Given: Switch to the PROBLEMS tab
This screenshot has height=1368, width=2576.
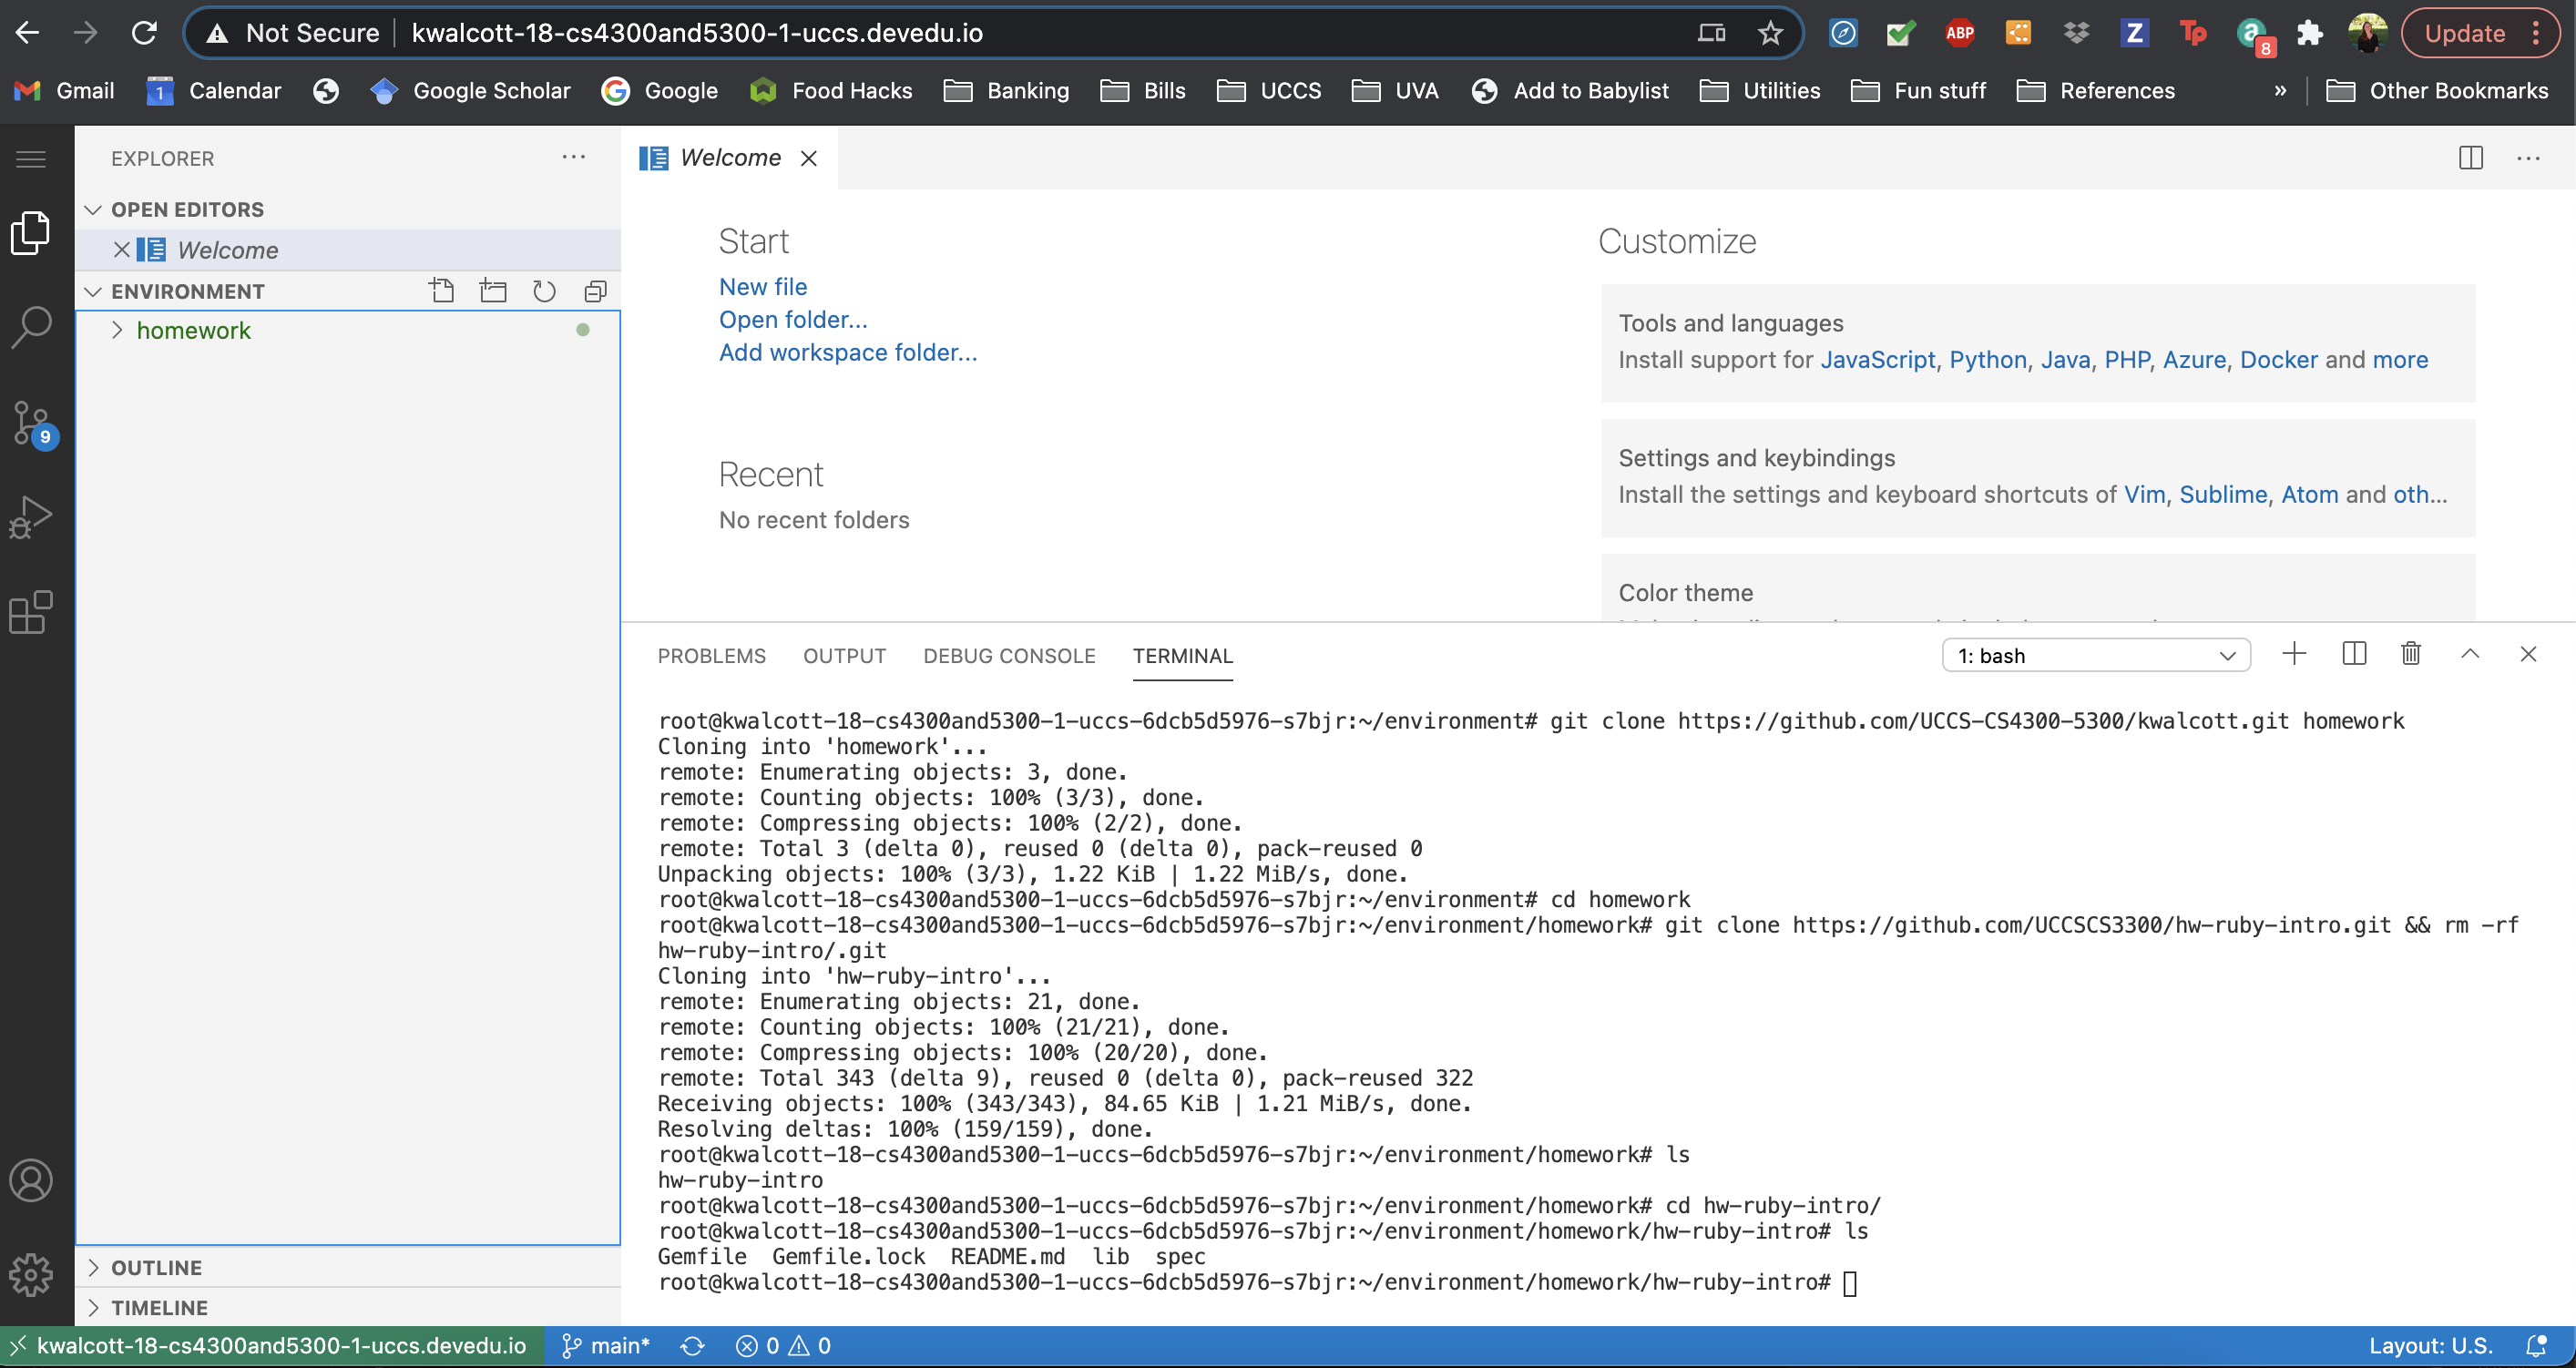Looking at the screenshot, I should pyautogui.click(x=711, y=656).
